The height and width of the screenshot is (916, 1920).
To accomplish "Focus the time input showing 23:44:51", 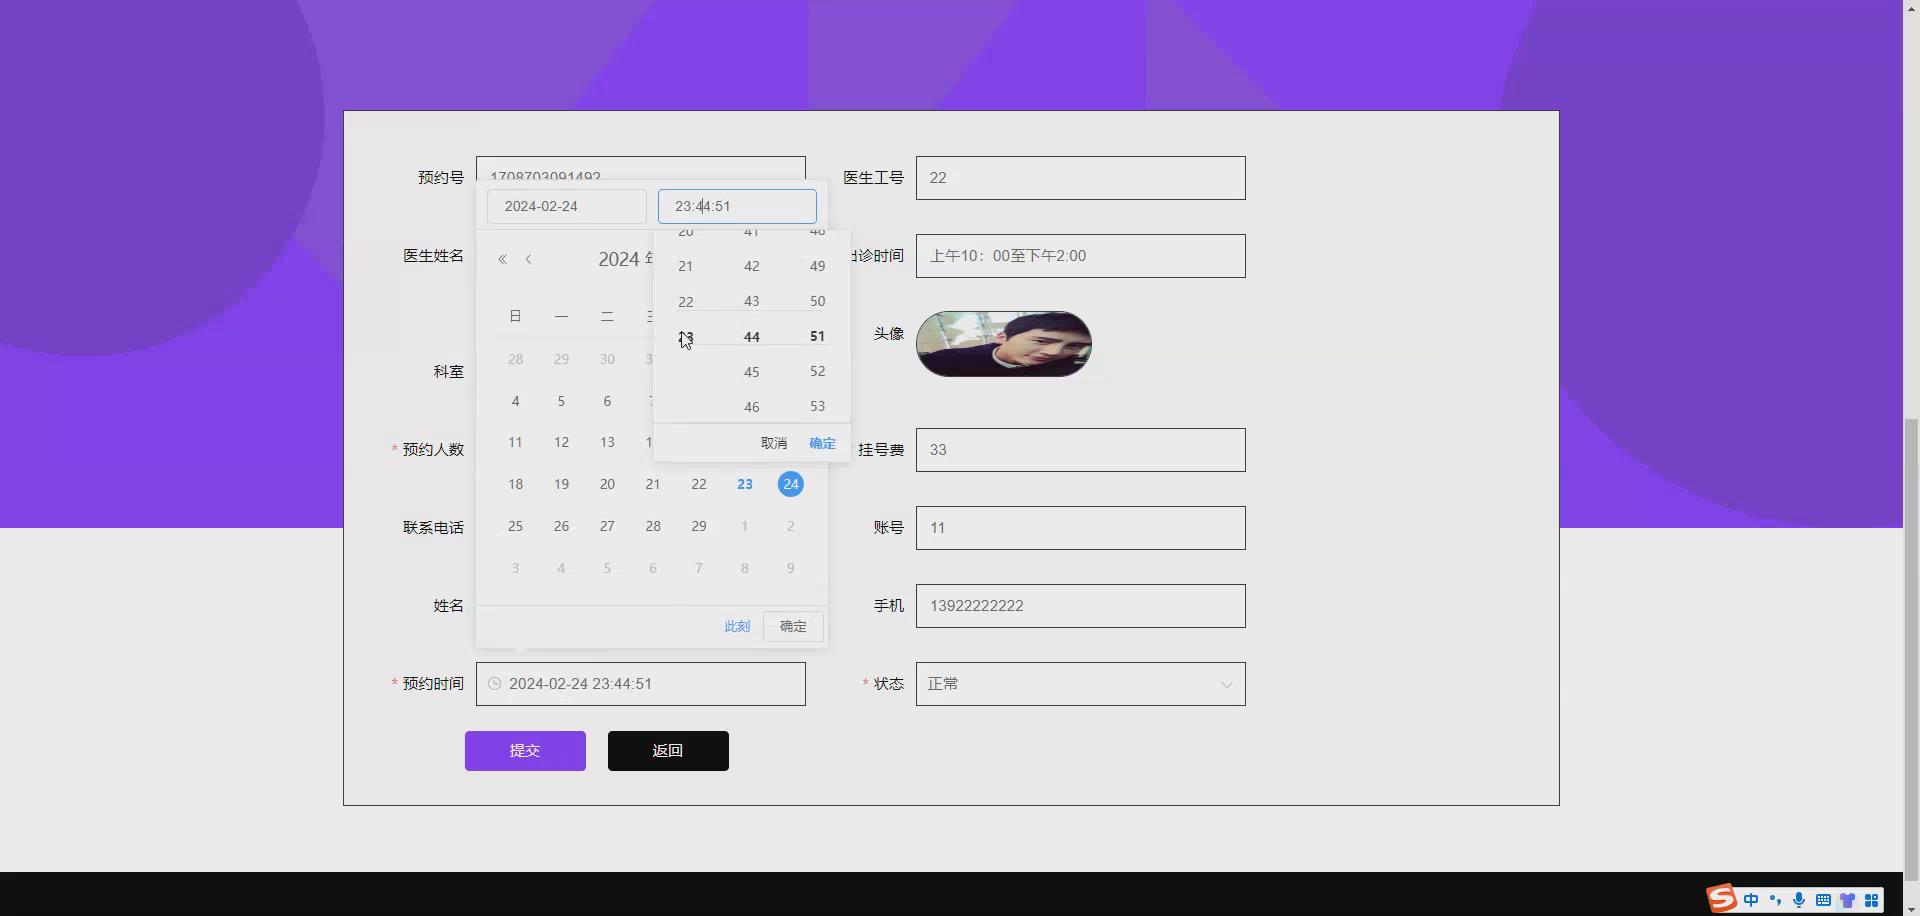I will pos(737,206).
